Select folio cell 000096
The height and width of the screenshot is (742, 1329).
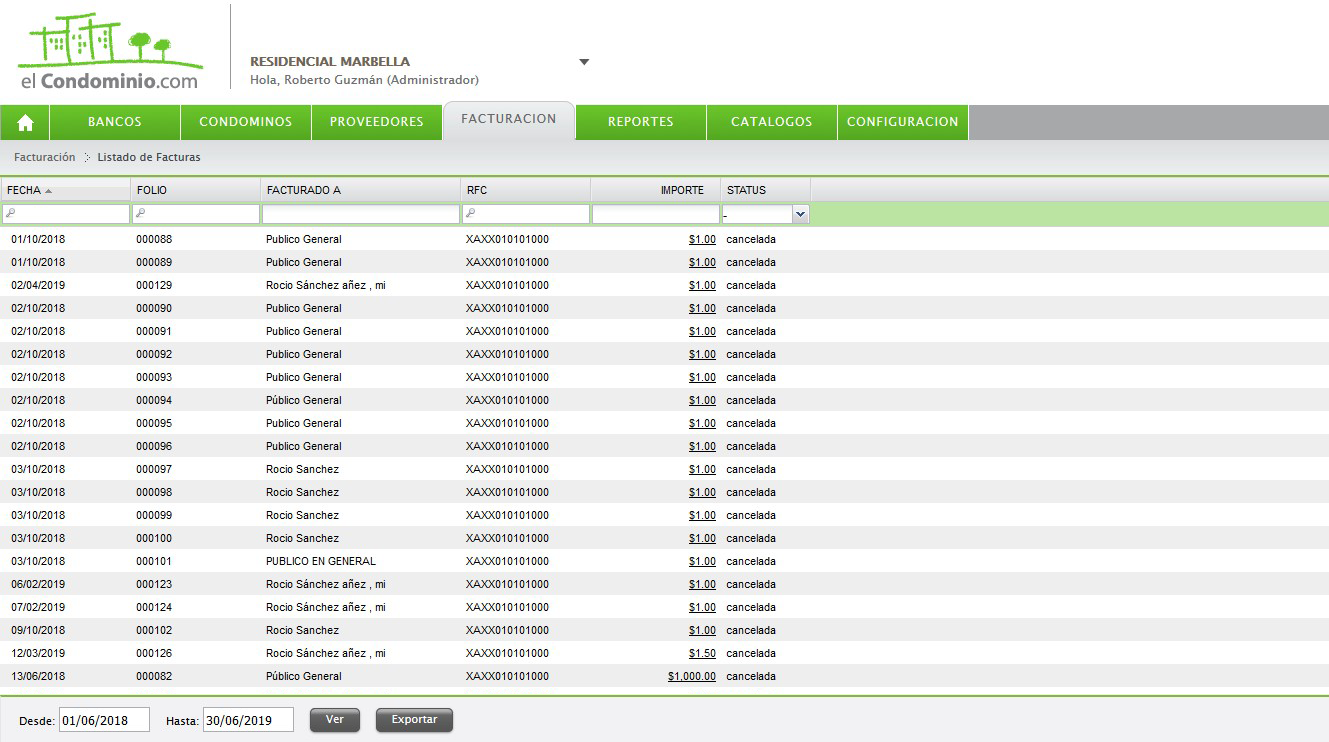click(x=154, y=447)
